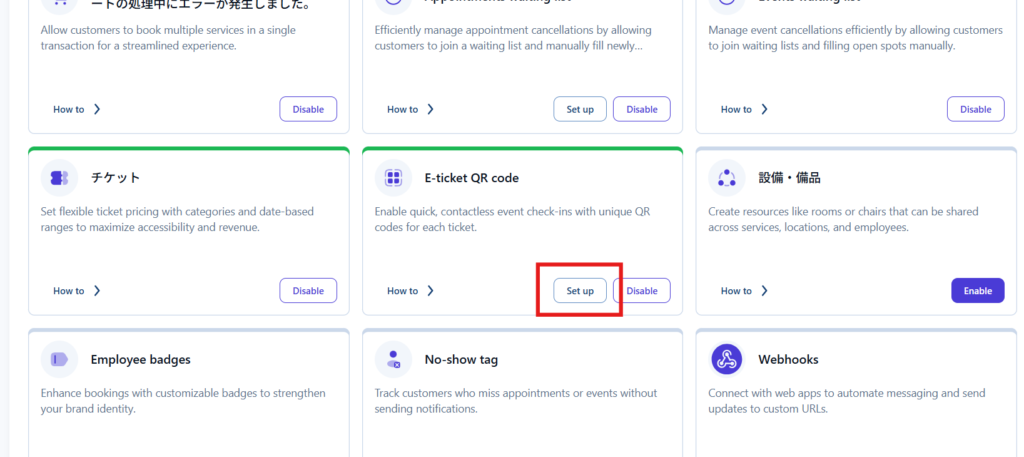
Task: Open How to for events waiting list
Action: (x=745, y=109)
